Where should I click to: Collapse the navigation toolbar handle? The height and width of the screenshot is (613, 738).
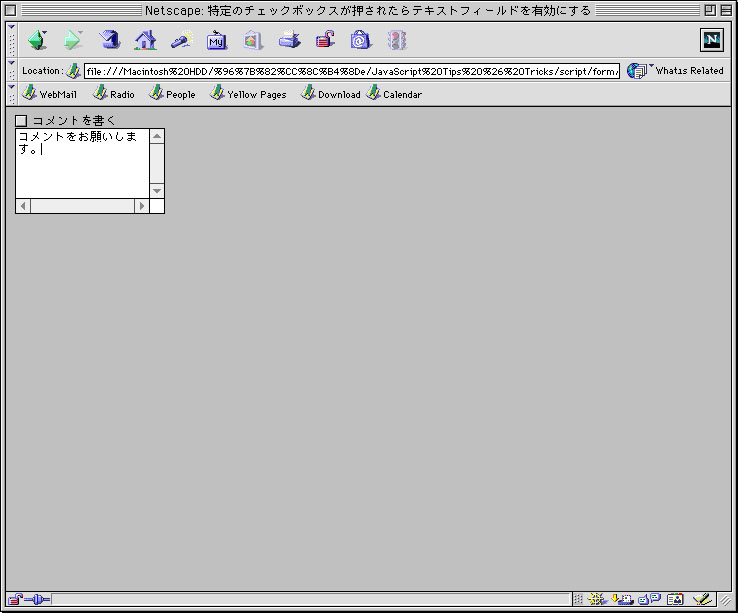click(x=12, y=40)
